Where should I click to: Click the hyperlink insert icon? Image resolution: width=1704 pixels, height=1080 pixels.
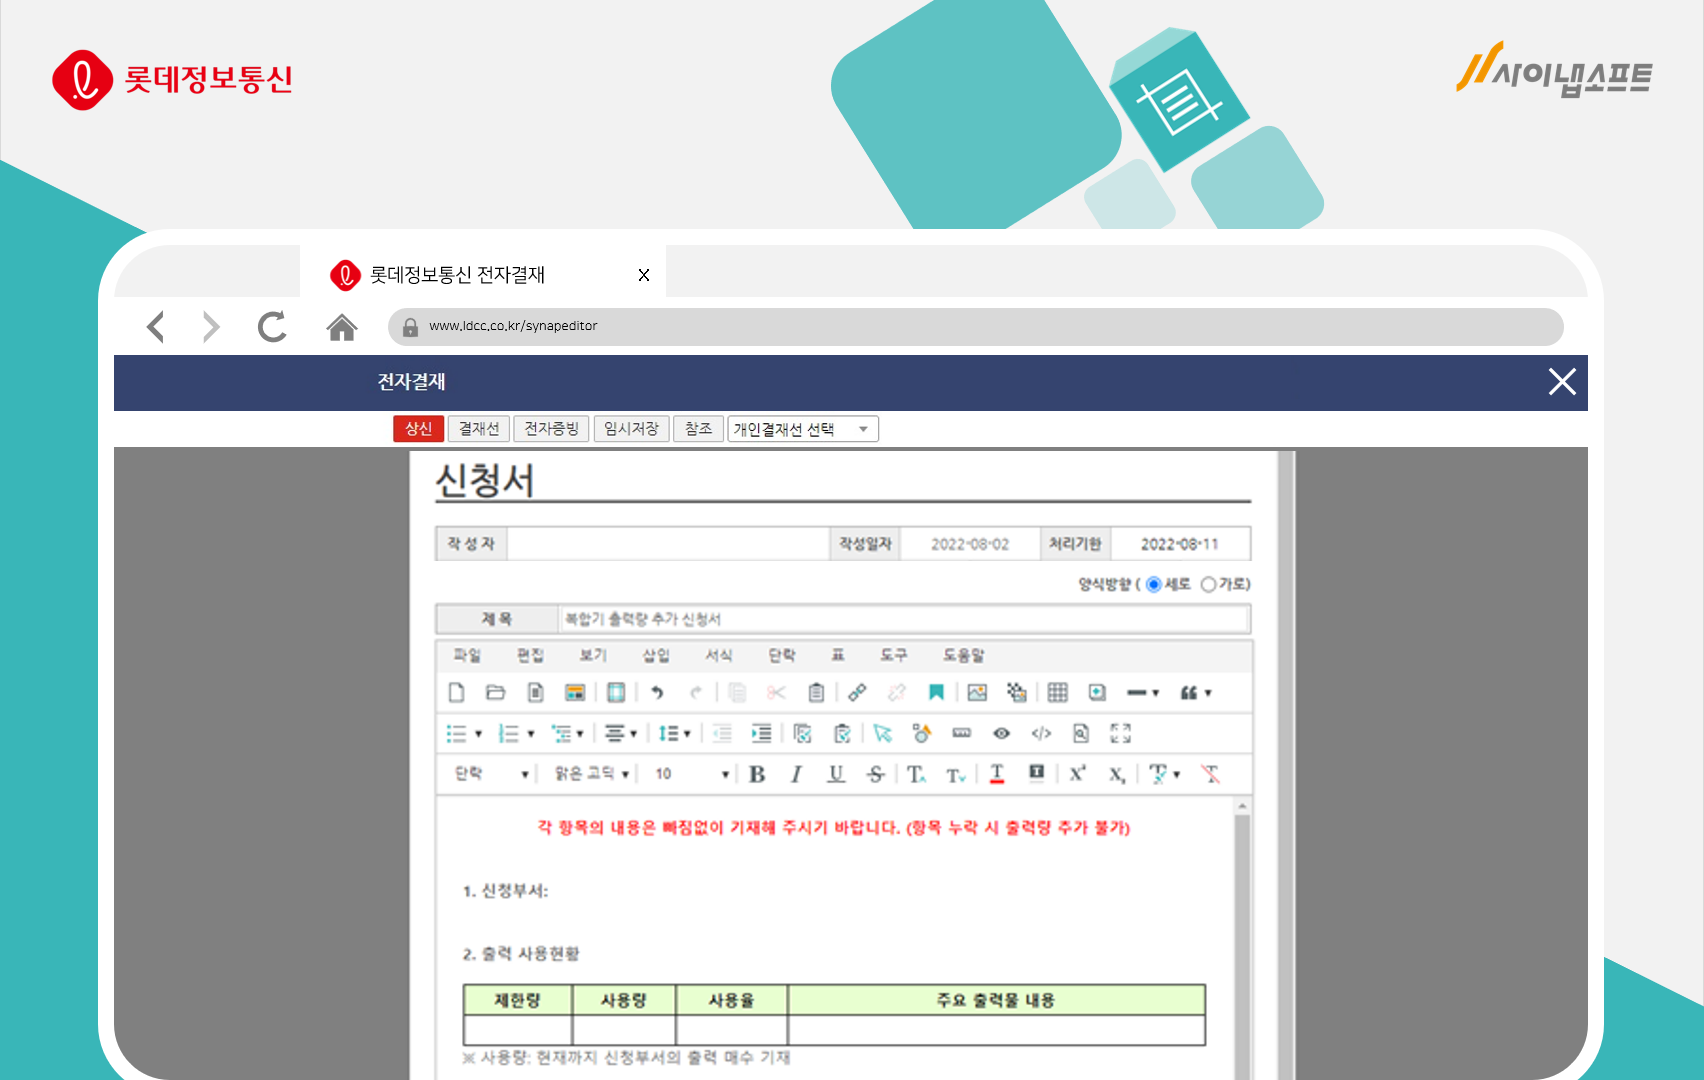[x=857, y=691]
